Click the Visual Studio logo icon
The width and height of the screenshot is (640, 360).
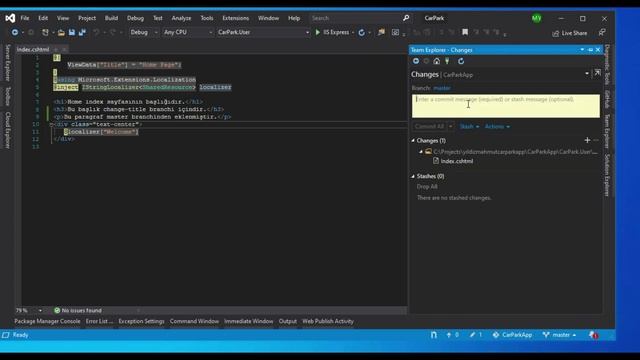pos(10,18)
